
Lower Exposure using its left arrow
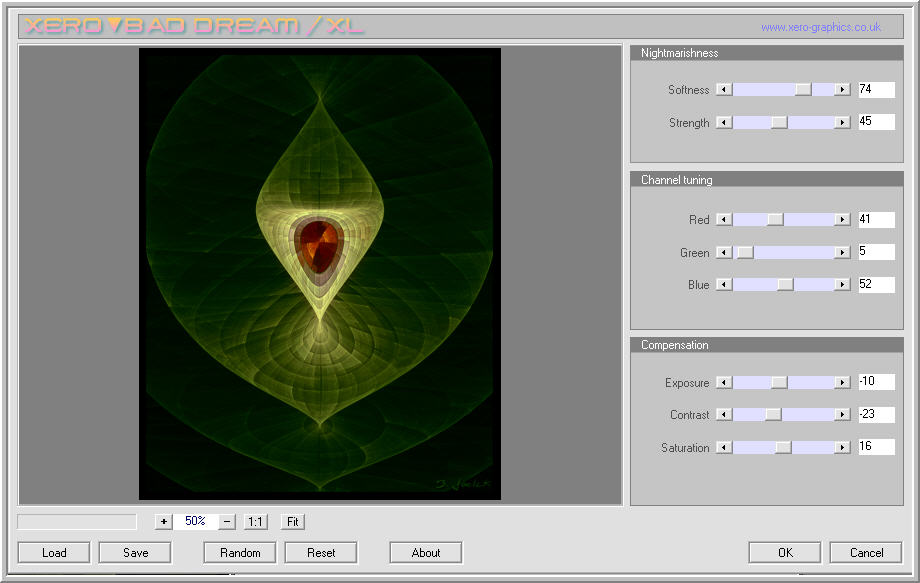(x=724, y=382)
